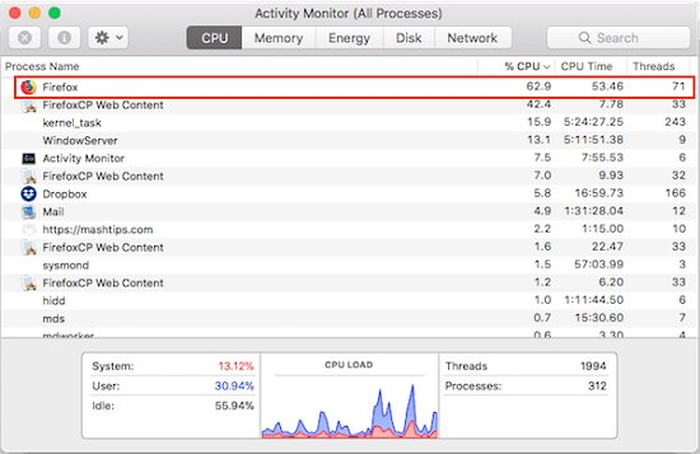Click the Firefox icon in process list
This screenshot has width=700, height=454.
tap(28, 87)
